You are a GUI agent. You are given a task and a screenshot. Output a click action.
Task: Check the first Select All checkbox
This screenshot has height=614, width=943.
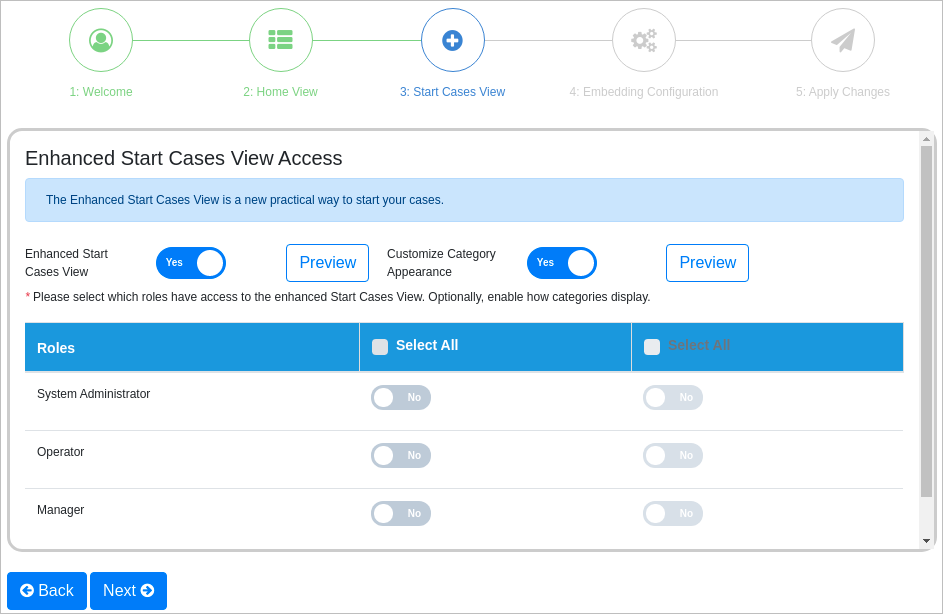click(x=380, y=347)
